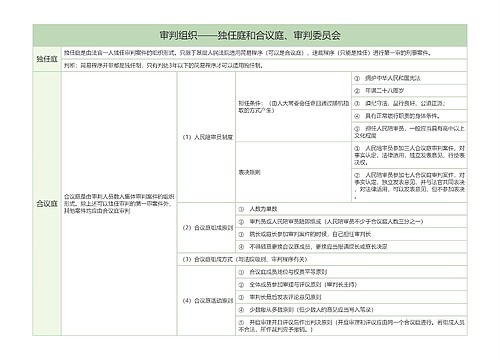Screen dimensions: 500x360
Task: Click the cell '(4) 合议庭活动原则'
Action: pos(207,301)
